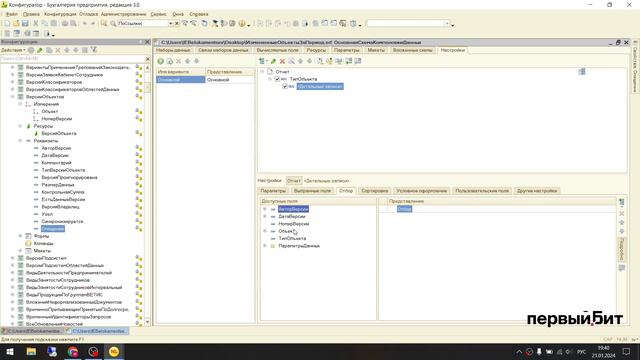Click the red X delete icon in structure toolbar

(282, 61)
